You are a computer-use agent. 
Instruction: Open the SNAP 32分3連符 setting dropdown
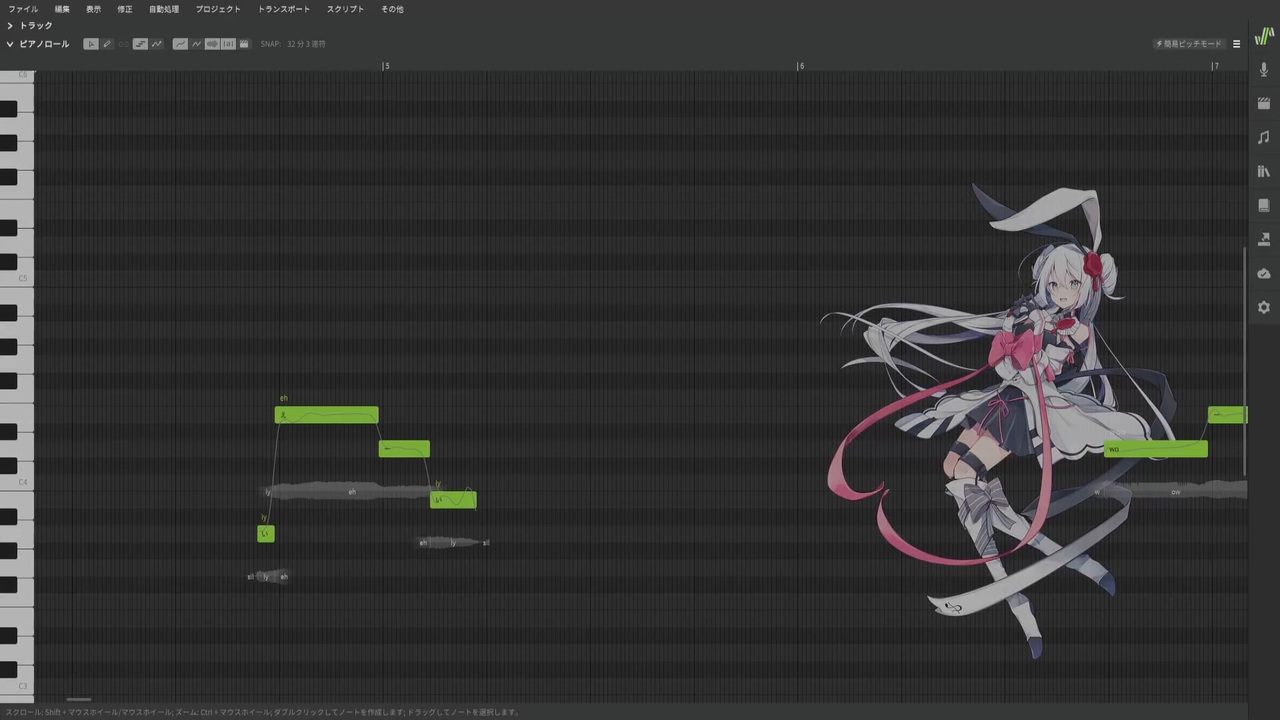click(293, 44)
